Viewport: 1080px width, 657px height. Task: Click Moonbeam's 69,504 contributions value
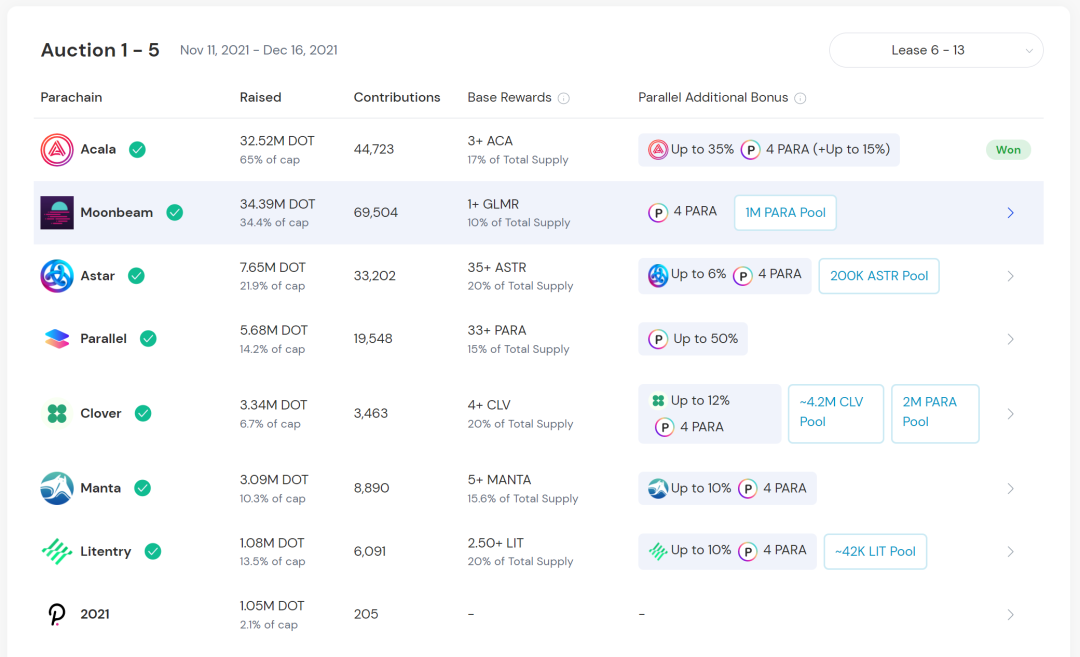point(375,213)
